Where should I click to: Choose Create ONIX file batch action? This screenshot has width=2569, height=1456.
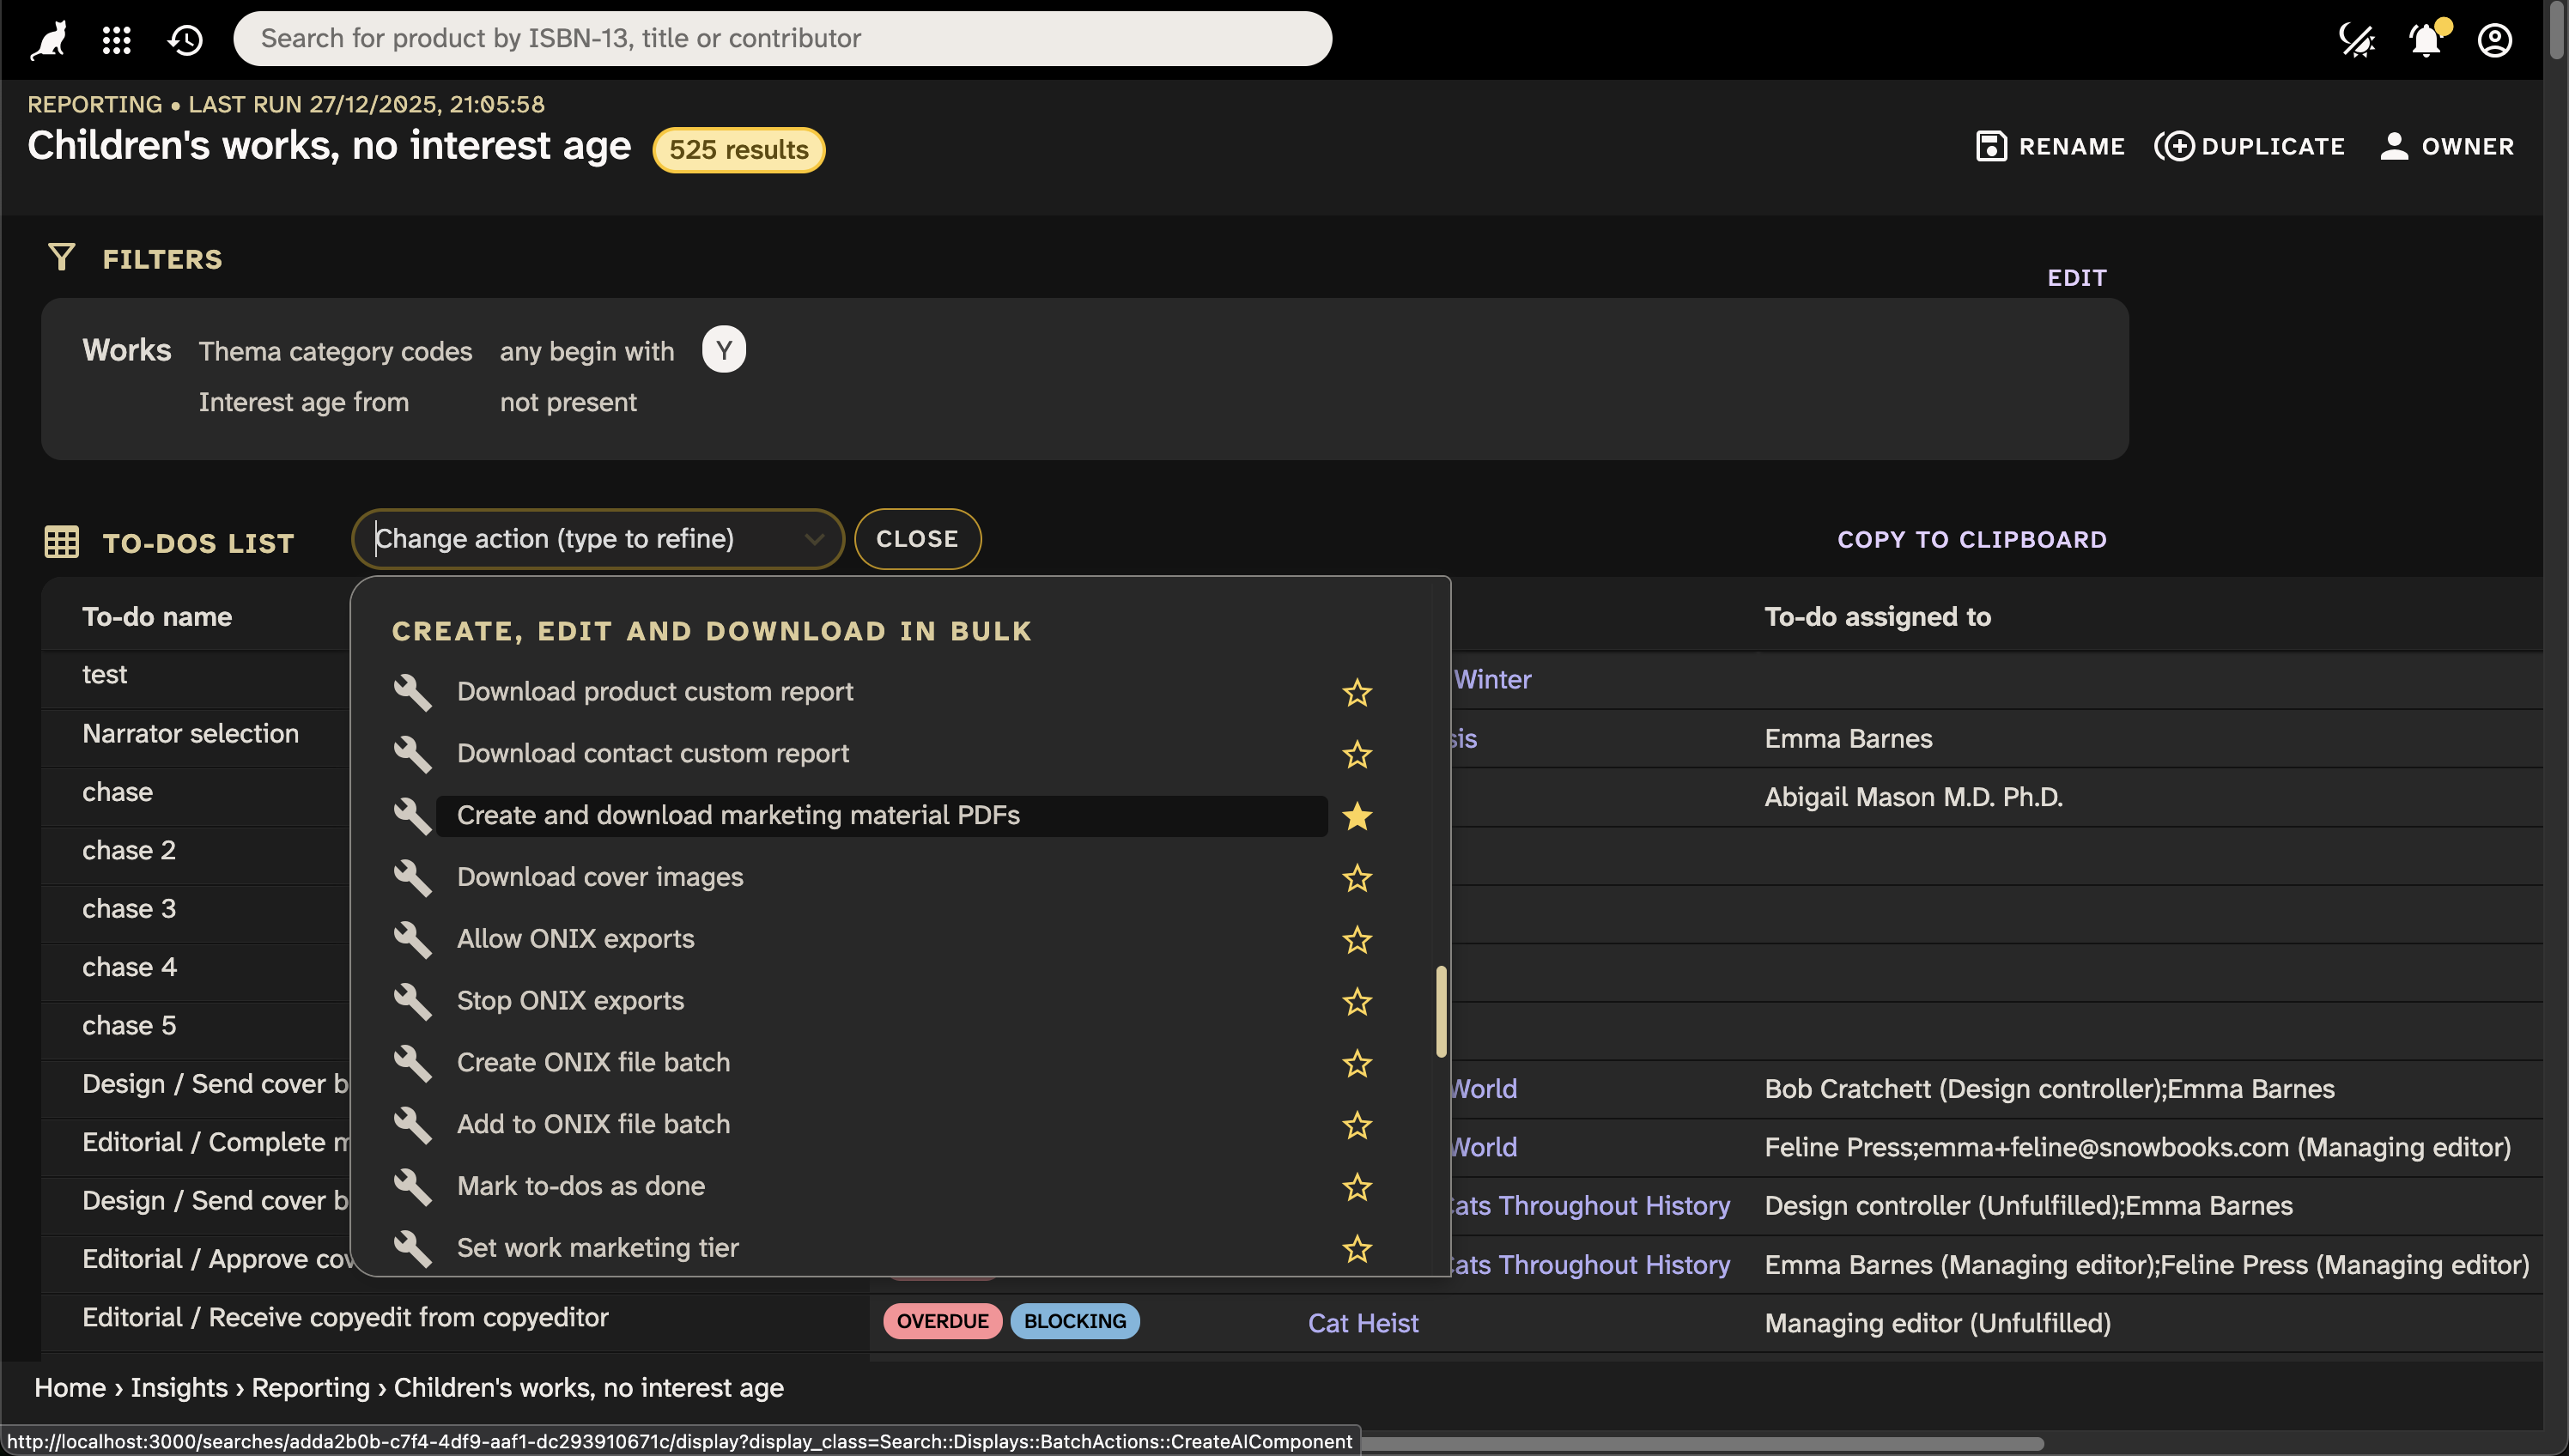[x=593, y=1062]
